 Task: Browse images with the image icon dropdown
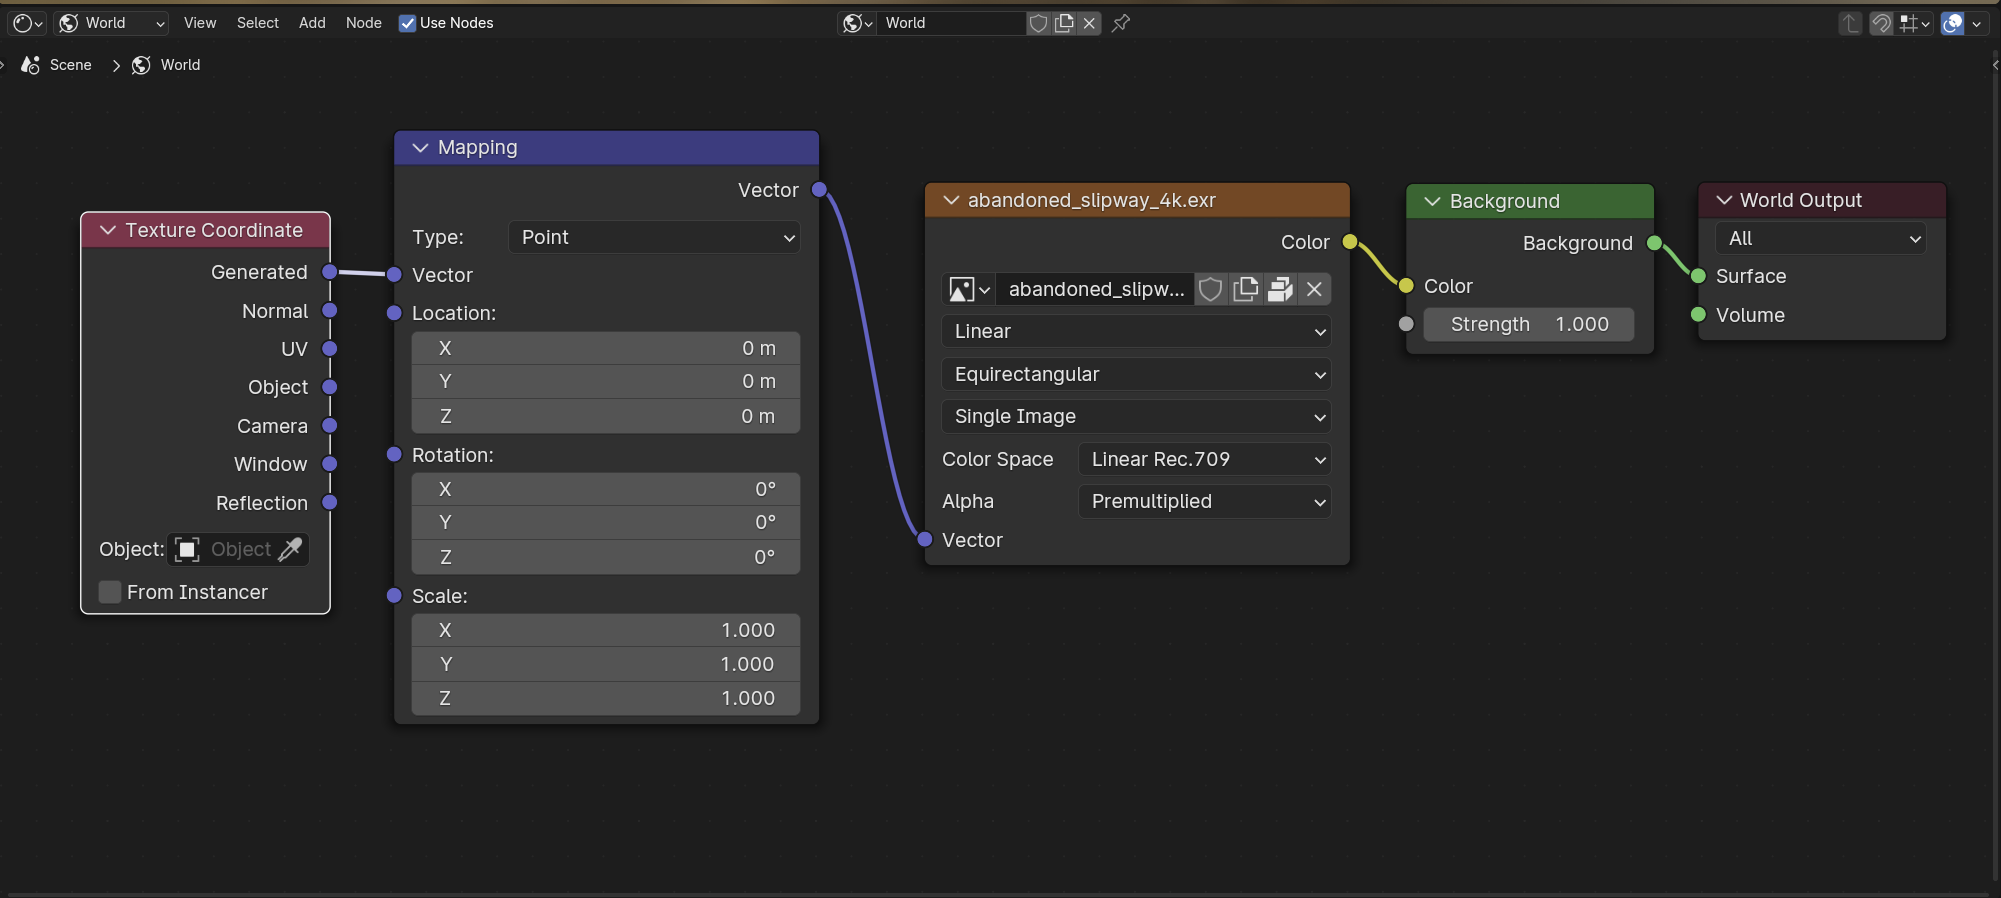969,290
